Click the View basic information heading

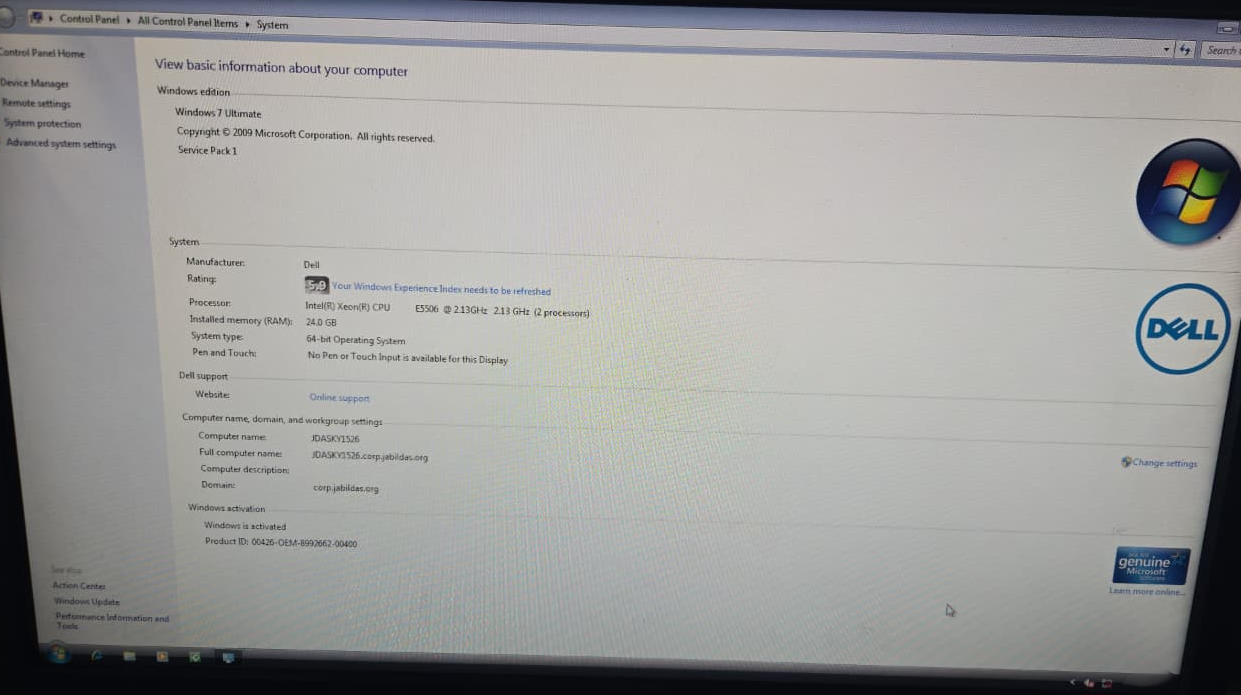(x=281, y=68)
